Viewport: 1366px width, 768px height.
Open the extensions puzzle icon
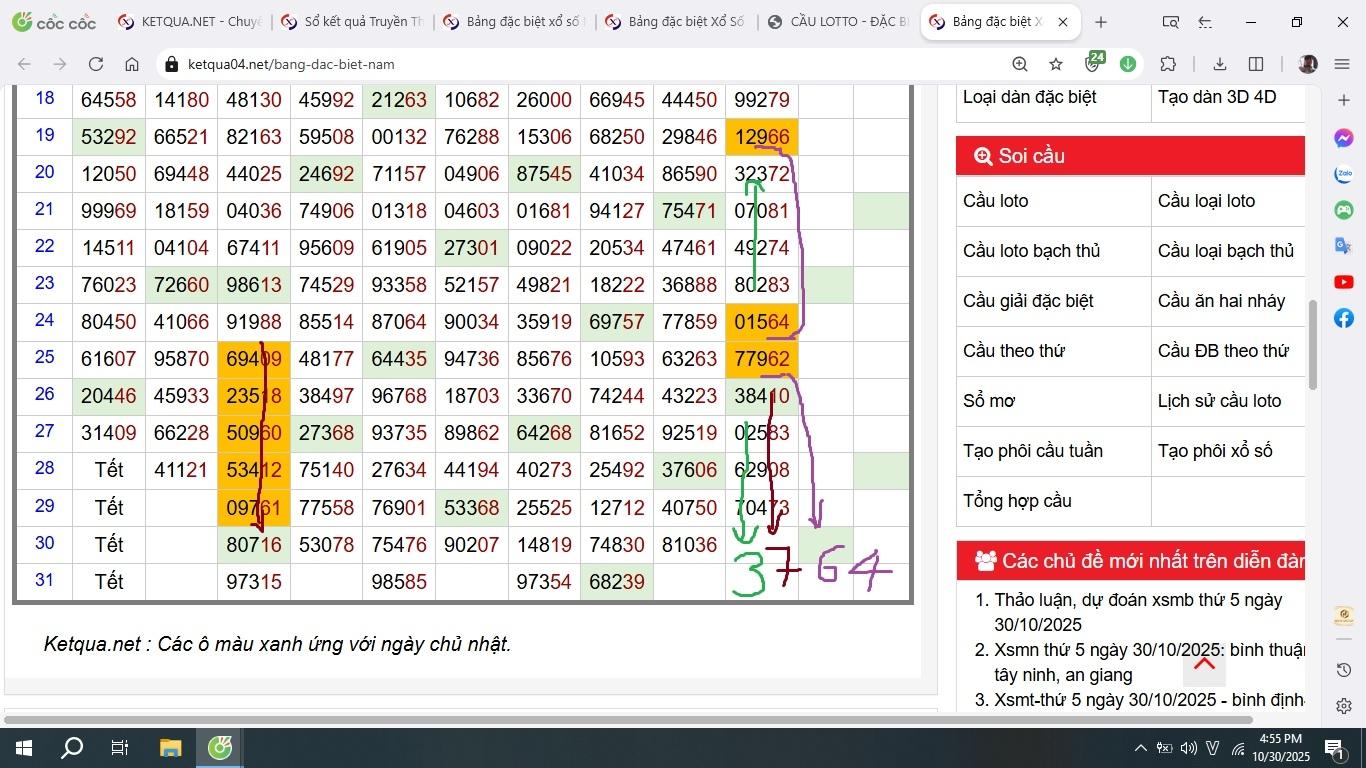[x=1168, y=64]
